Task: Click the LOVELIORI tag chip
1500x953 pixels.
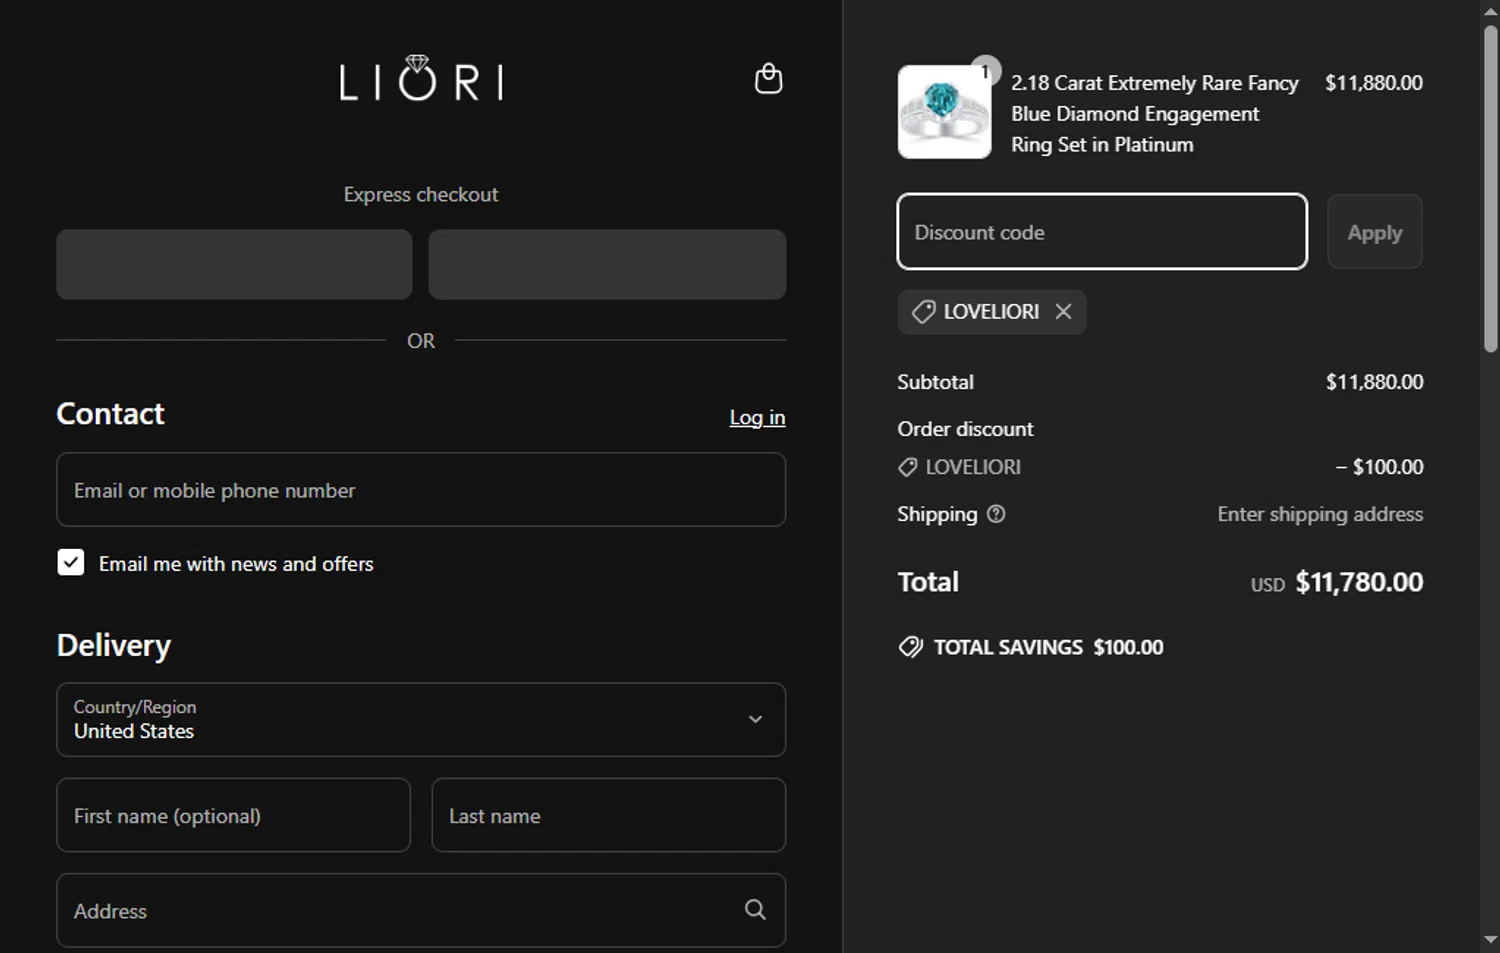Action: pos(991,312)
